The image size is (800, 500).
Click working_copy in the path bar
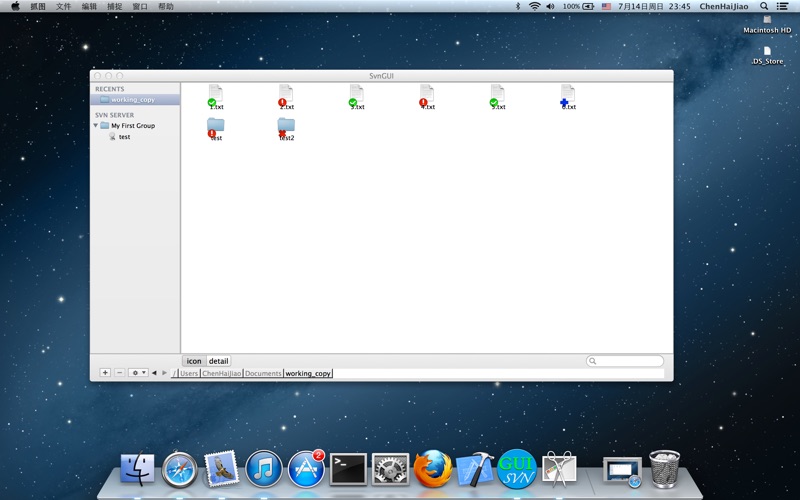(308, 373)
